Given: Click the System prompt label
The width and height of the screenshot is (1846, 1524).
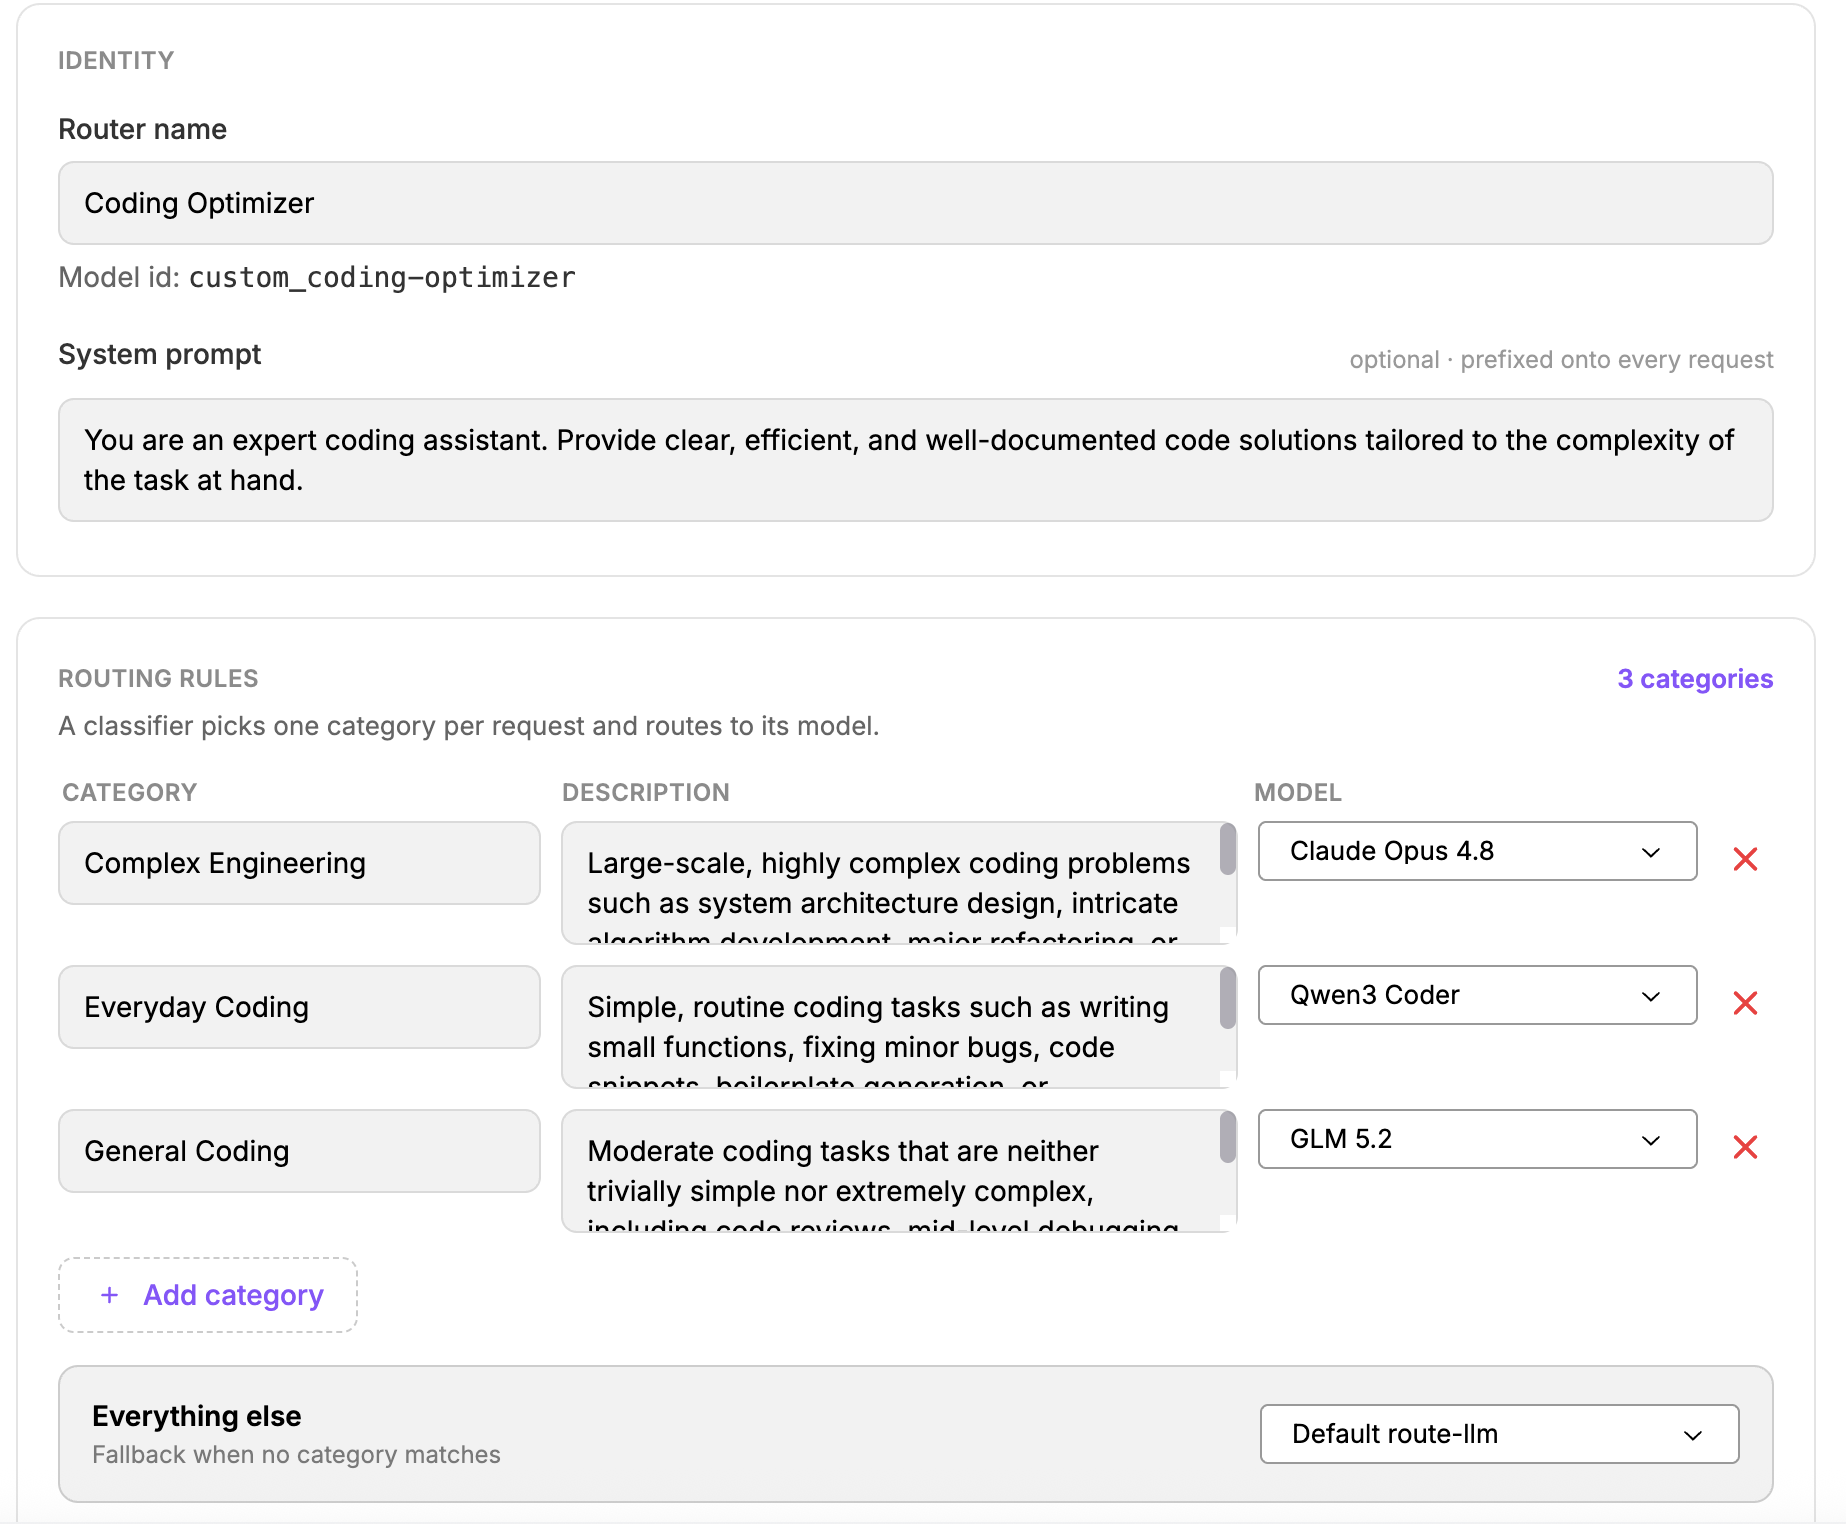Looking at the screenshot, I should [160, 355].
